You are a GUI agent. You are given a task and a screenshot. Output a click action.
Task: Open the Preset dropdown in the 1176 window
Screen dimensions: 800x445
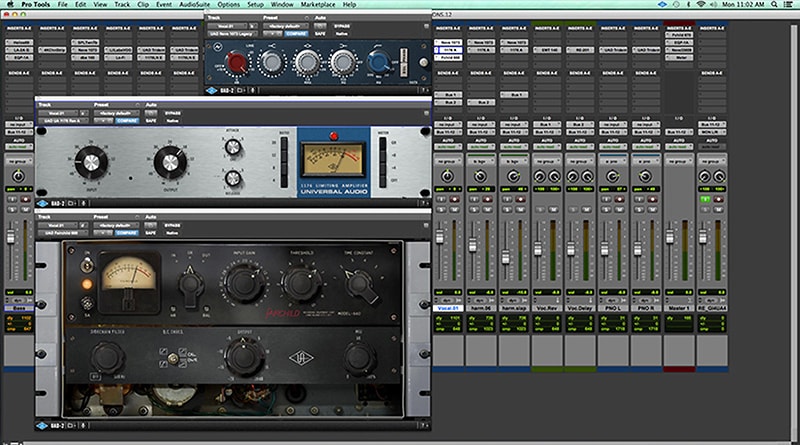116,113
